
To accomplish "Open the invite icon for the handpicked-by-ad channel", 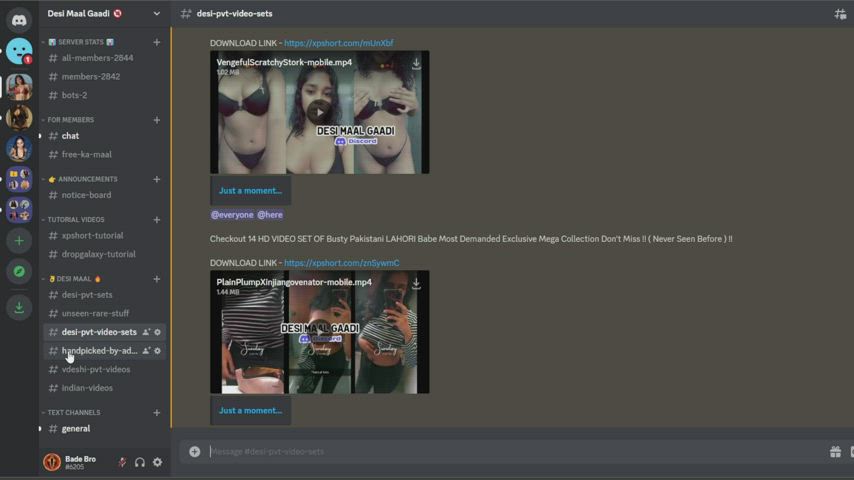I will point(146,351).
